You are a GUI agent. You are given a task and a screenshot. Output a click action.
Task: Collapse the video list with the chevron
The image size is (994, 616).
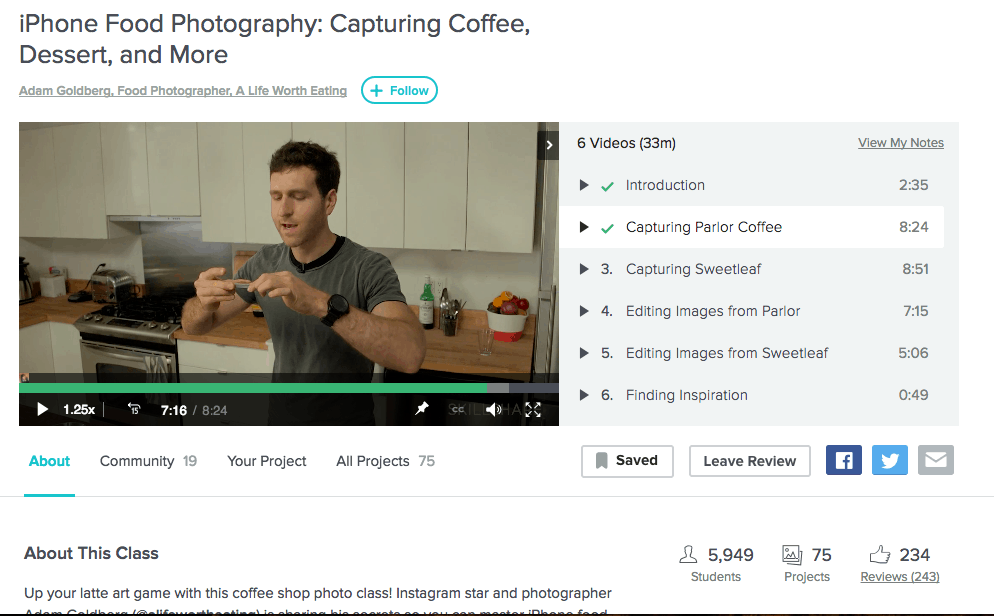pos(549,145)
